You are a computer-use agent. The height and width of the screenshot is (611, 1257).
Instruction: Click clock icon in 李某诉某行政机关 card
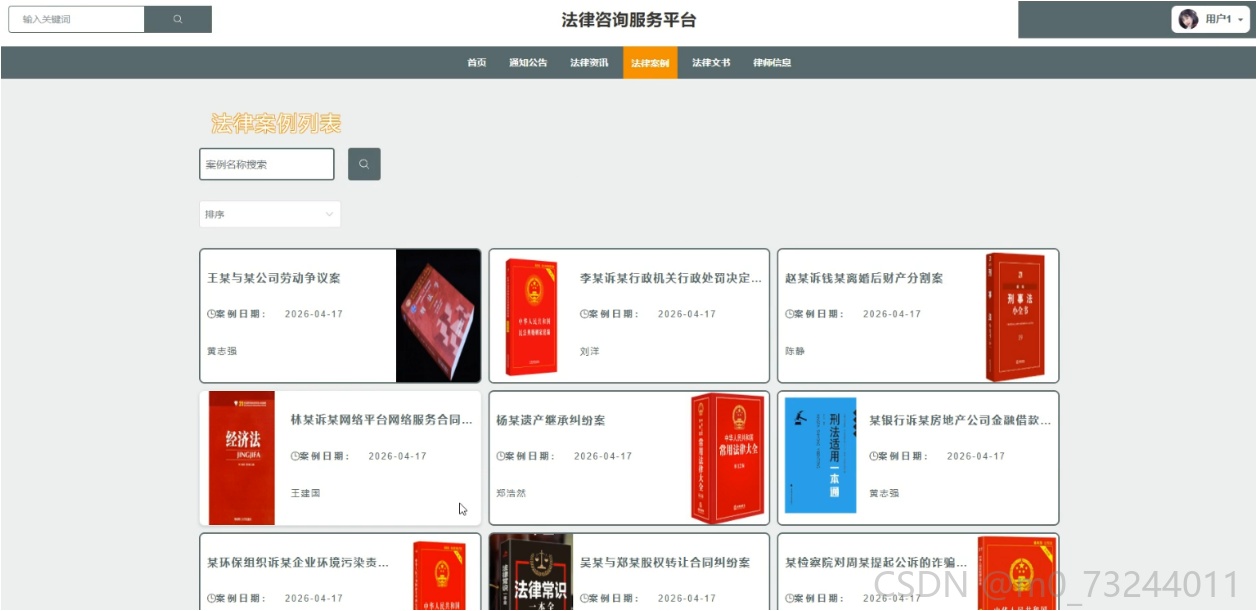(584, 314)
